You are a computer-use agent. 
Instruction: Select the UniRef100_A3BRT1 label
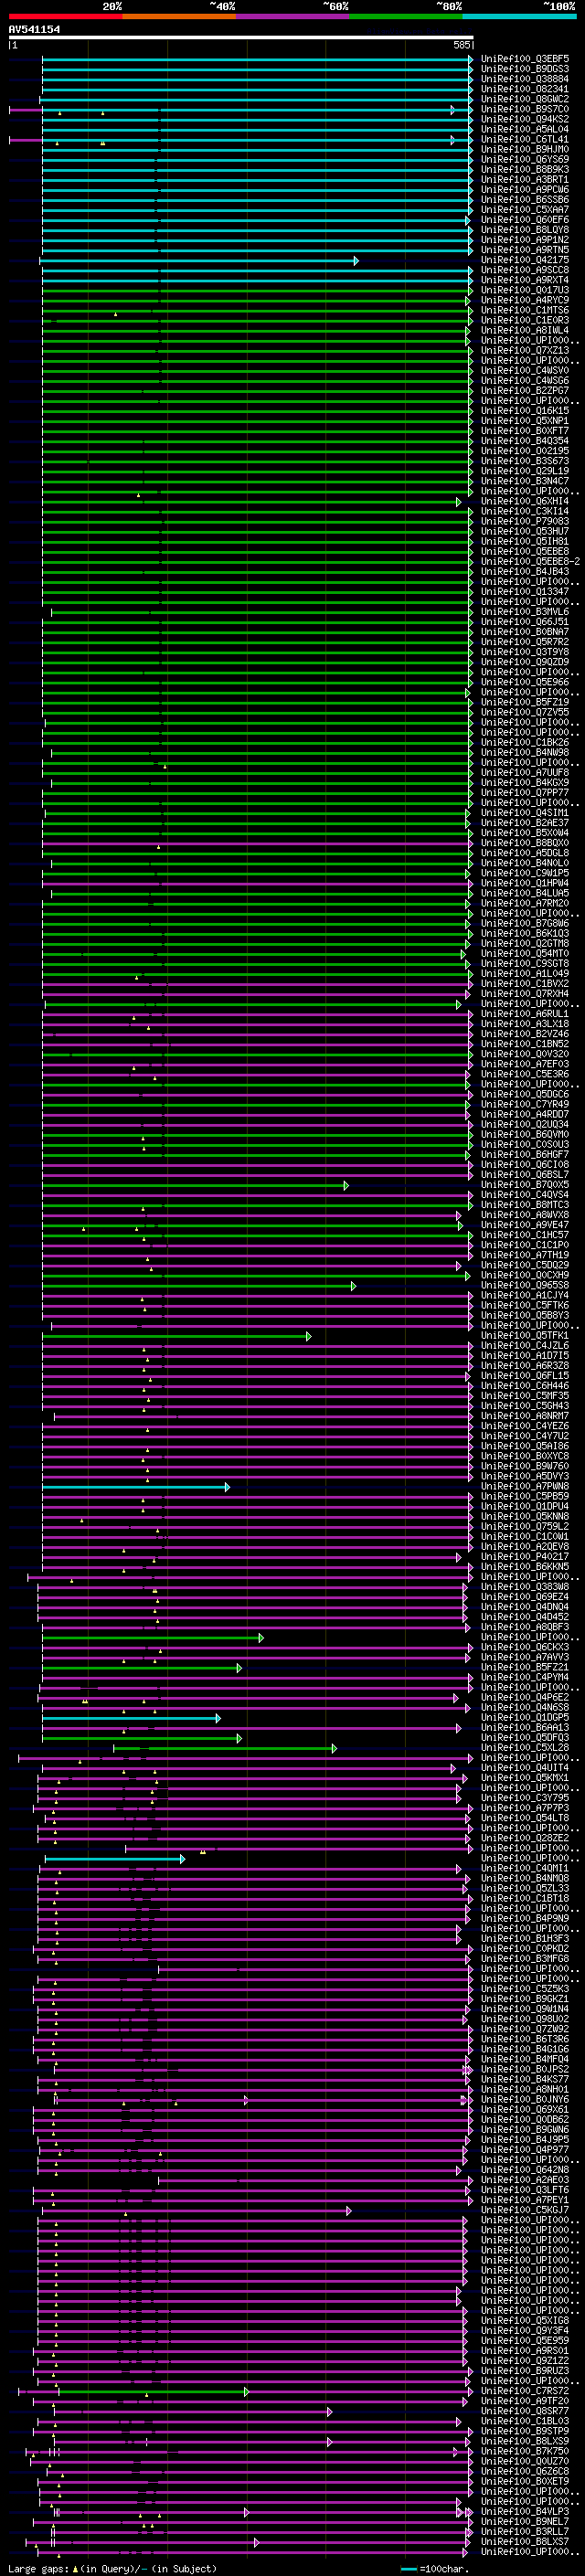(x=525, y=179)
